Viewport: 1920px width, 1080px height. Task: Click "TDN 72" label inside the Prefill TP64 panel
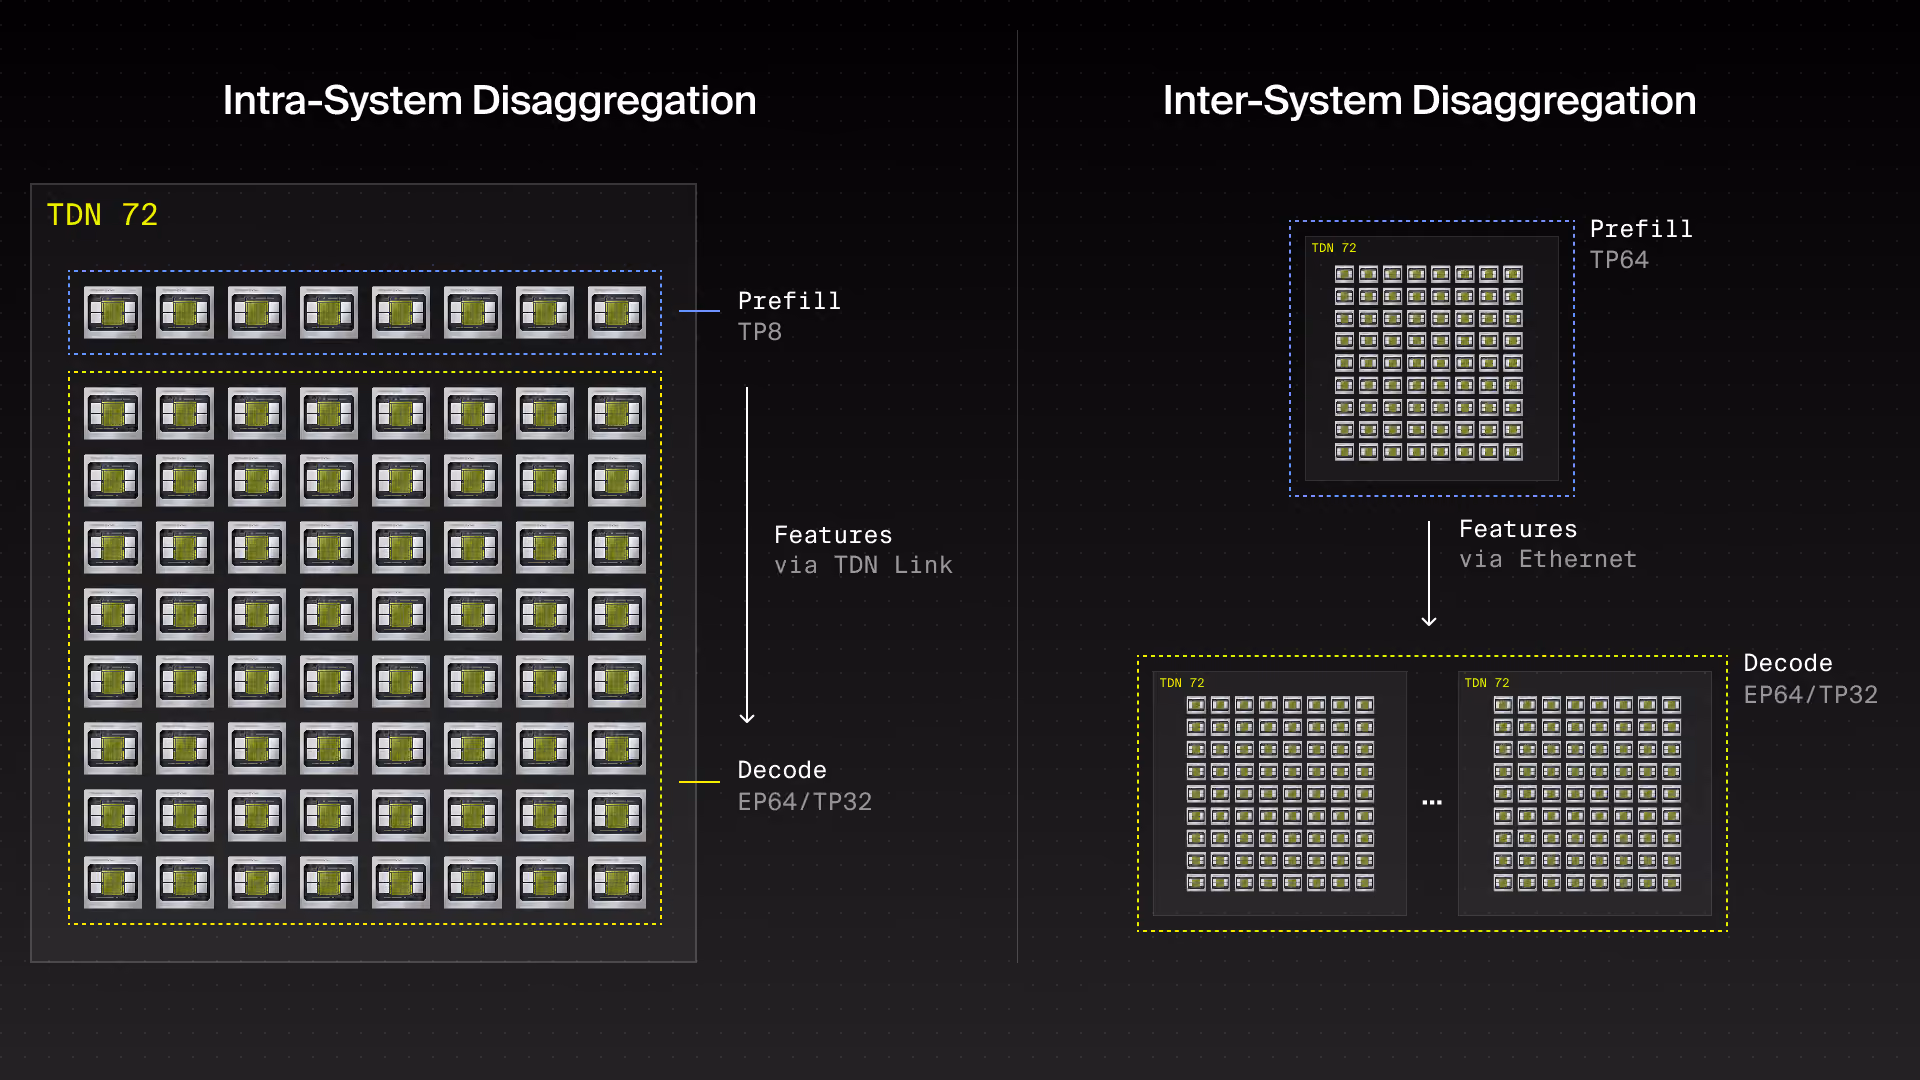click(x=1334, y=248)
